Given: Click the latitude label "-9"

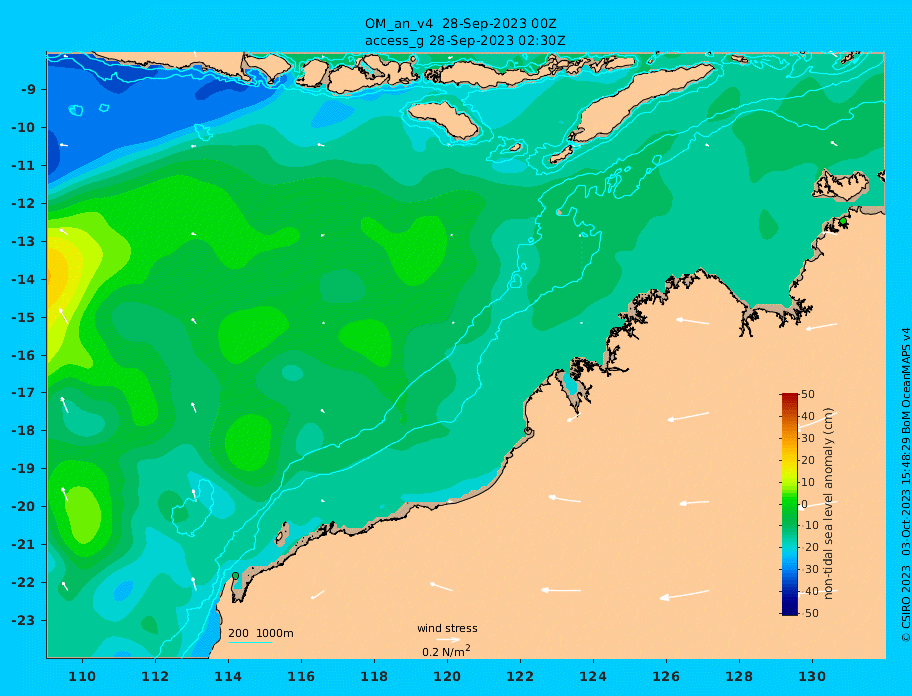Looking at the screenshot, I should click(x=29, y=90).
